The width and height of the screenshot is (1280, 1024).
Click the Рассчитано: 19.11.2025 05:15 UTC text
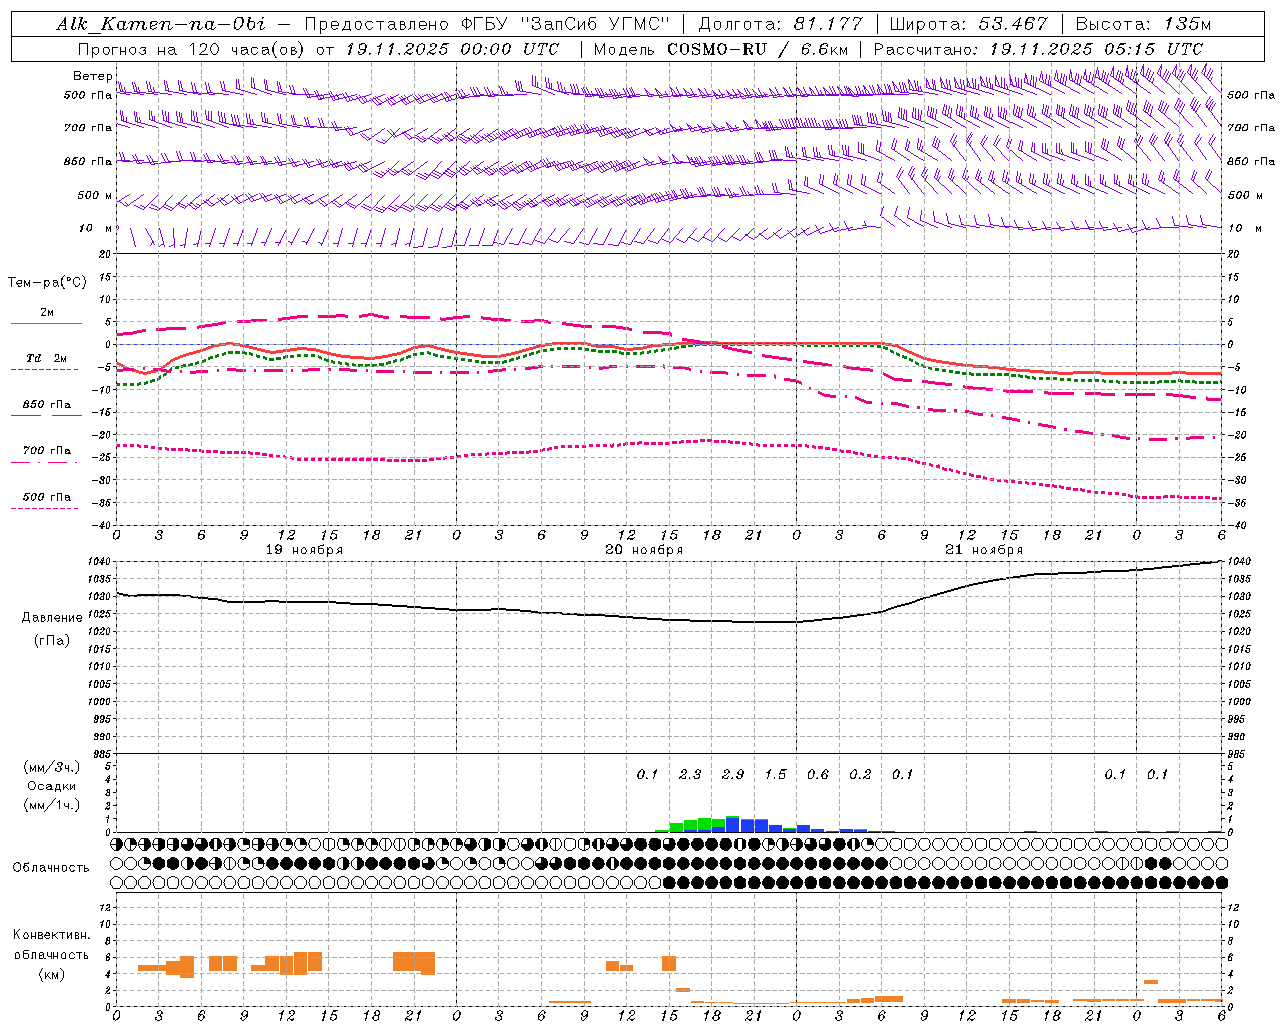pyautogui.click(x=1038, y=49)
